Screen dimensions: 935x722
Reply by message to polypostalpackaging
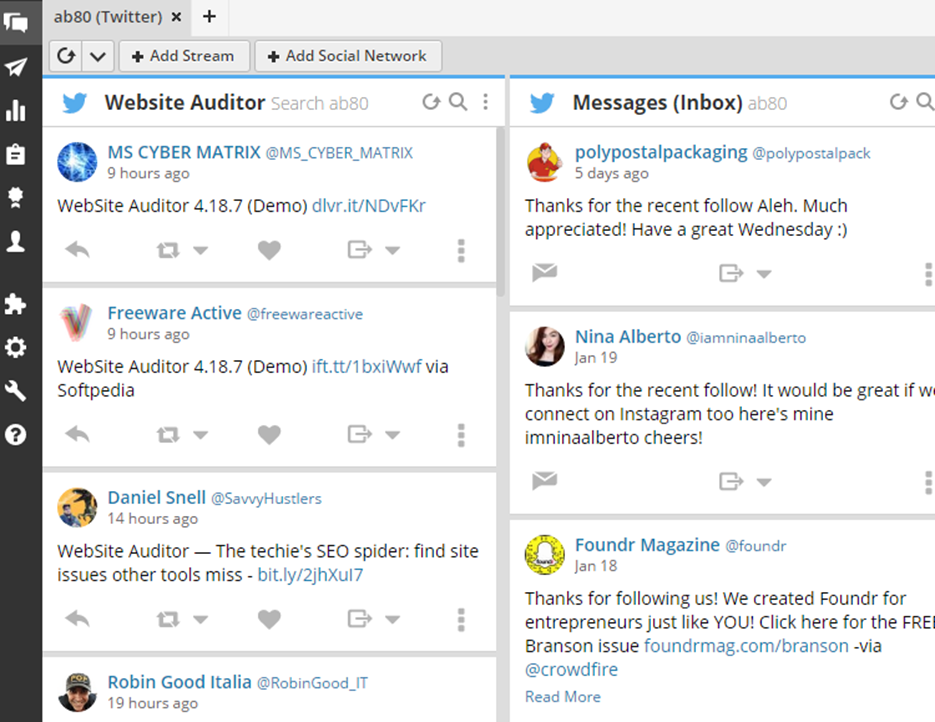[x=544, y=273]
